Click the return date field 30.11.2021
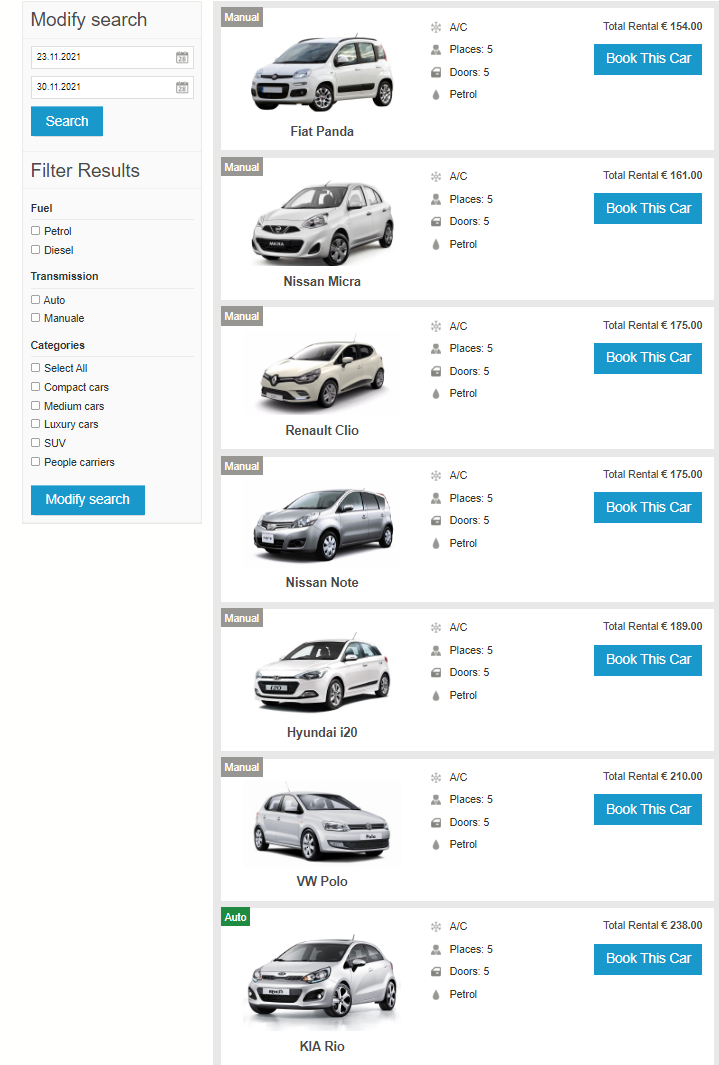 112,88
